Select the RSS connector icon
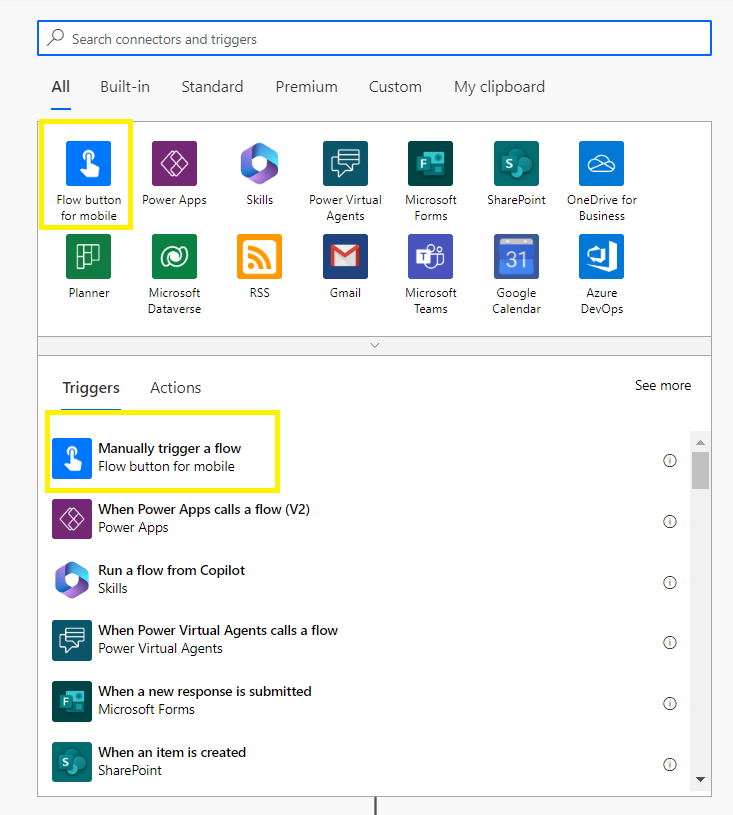Image resolution: width=733 pixels, height=815 pixels. coord(259,257)
